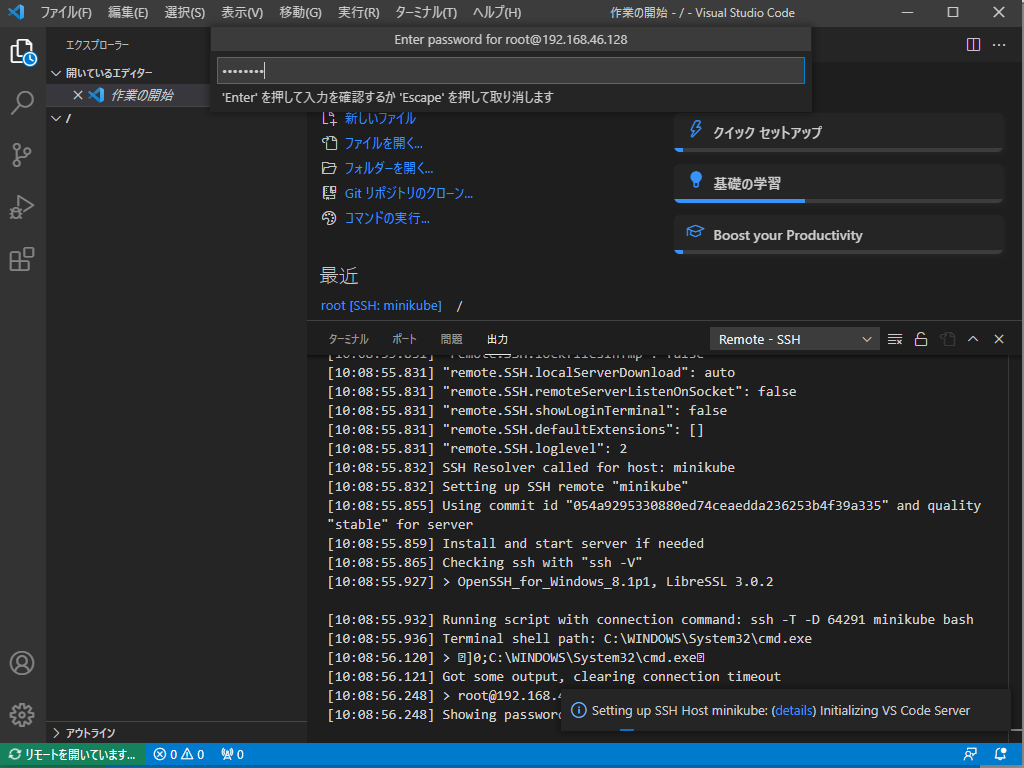Open the Accounts menu icon
Image resolution: width=1024 pixels, height=768 pixels.
click(x=22, y=663)
